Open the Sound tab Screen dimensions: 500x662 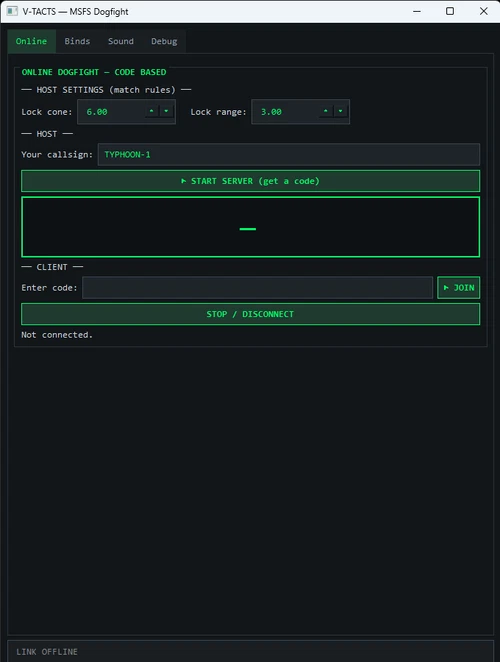(121, 41)
